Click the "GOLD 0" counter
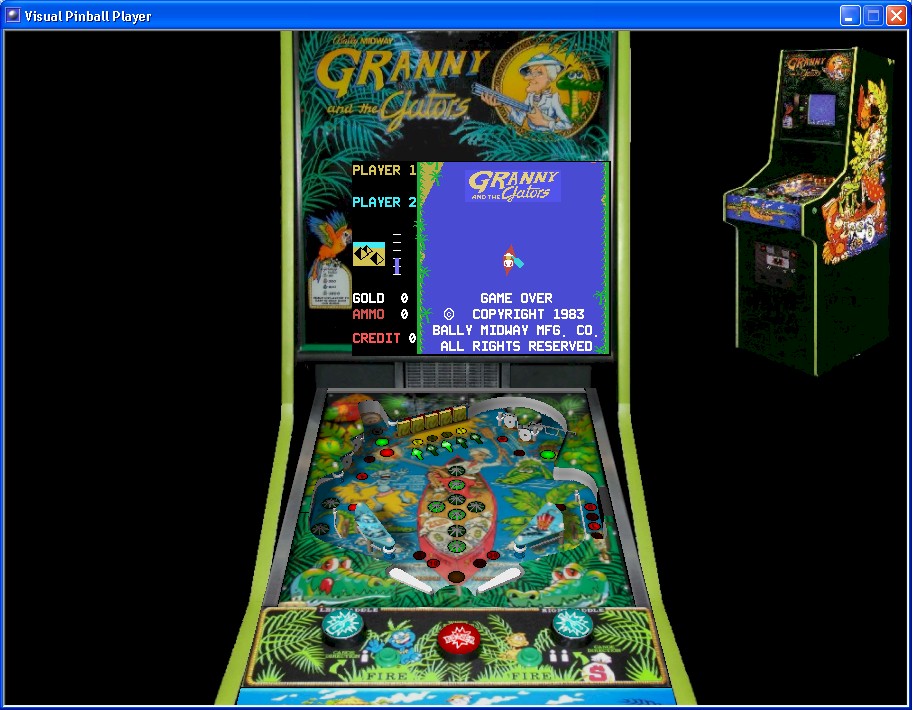 coord(380,298)
